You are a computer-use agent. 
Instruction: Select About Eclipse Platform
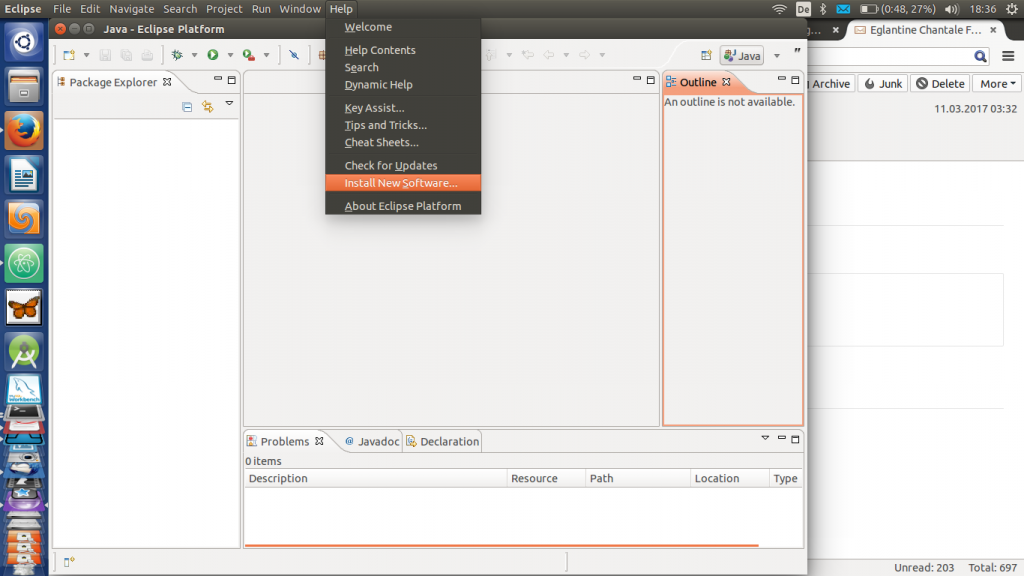click(403, 206)
